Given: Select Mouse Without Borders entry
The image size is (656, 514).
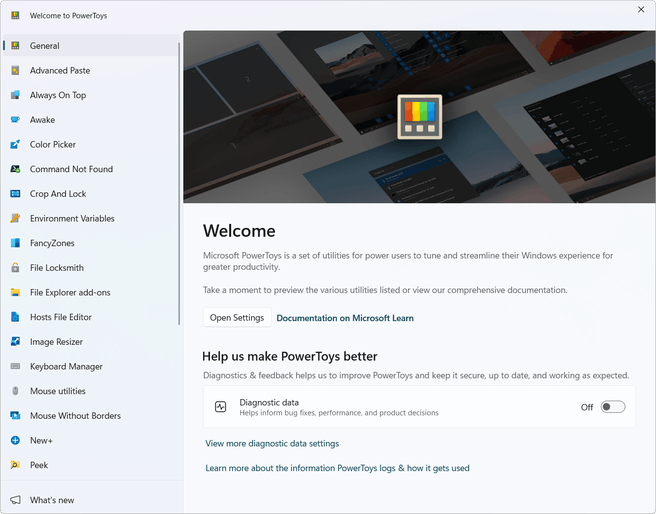Looking at the screenshot, I should click(91, 416).
